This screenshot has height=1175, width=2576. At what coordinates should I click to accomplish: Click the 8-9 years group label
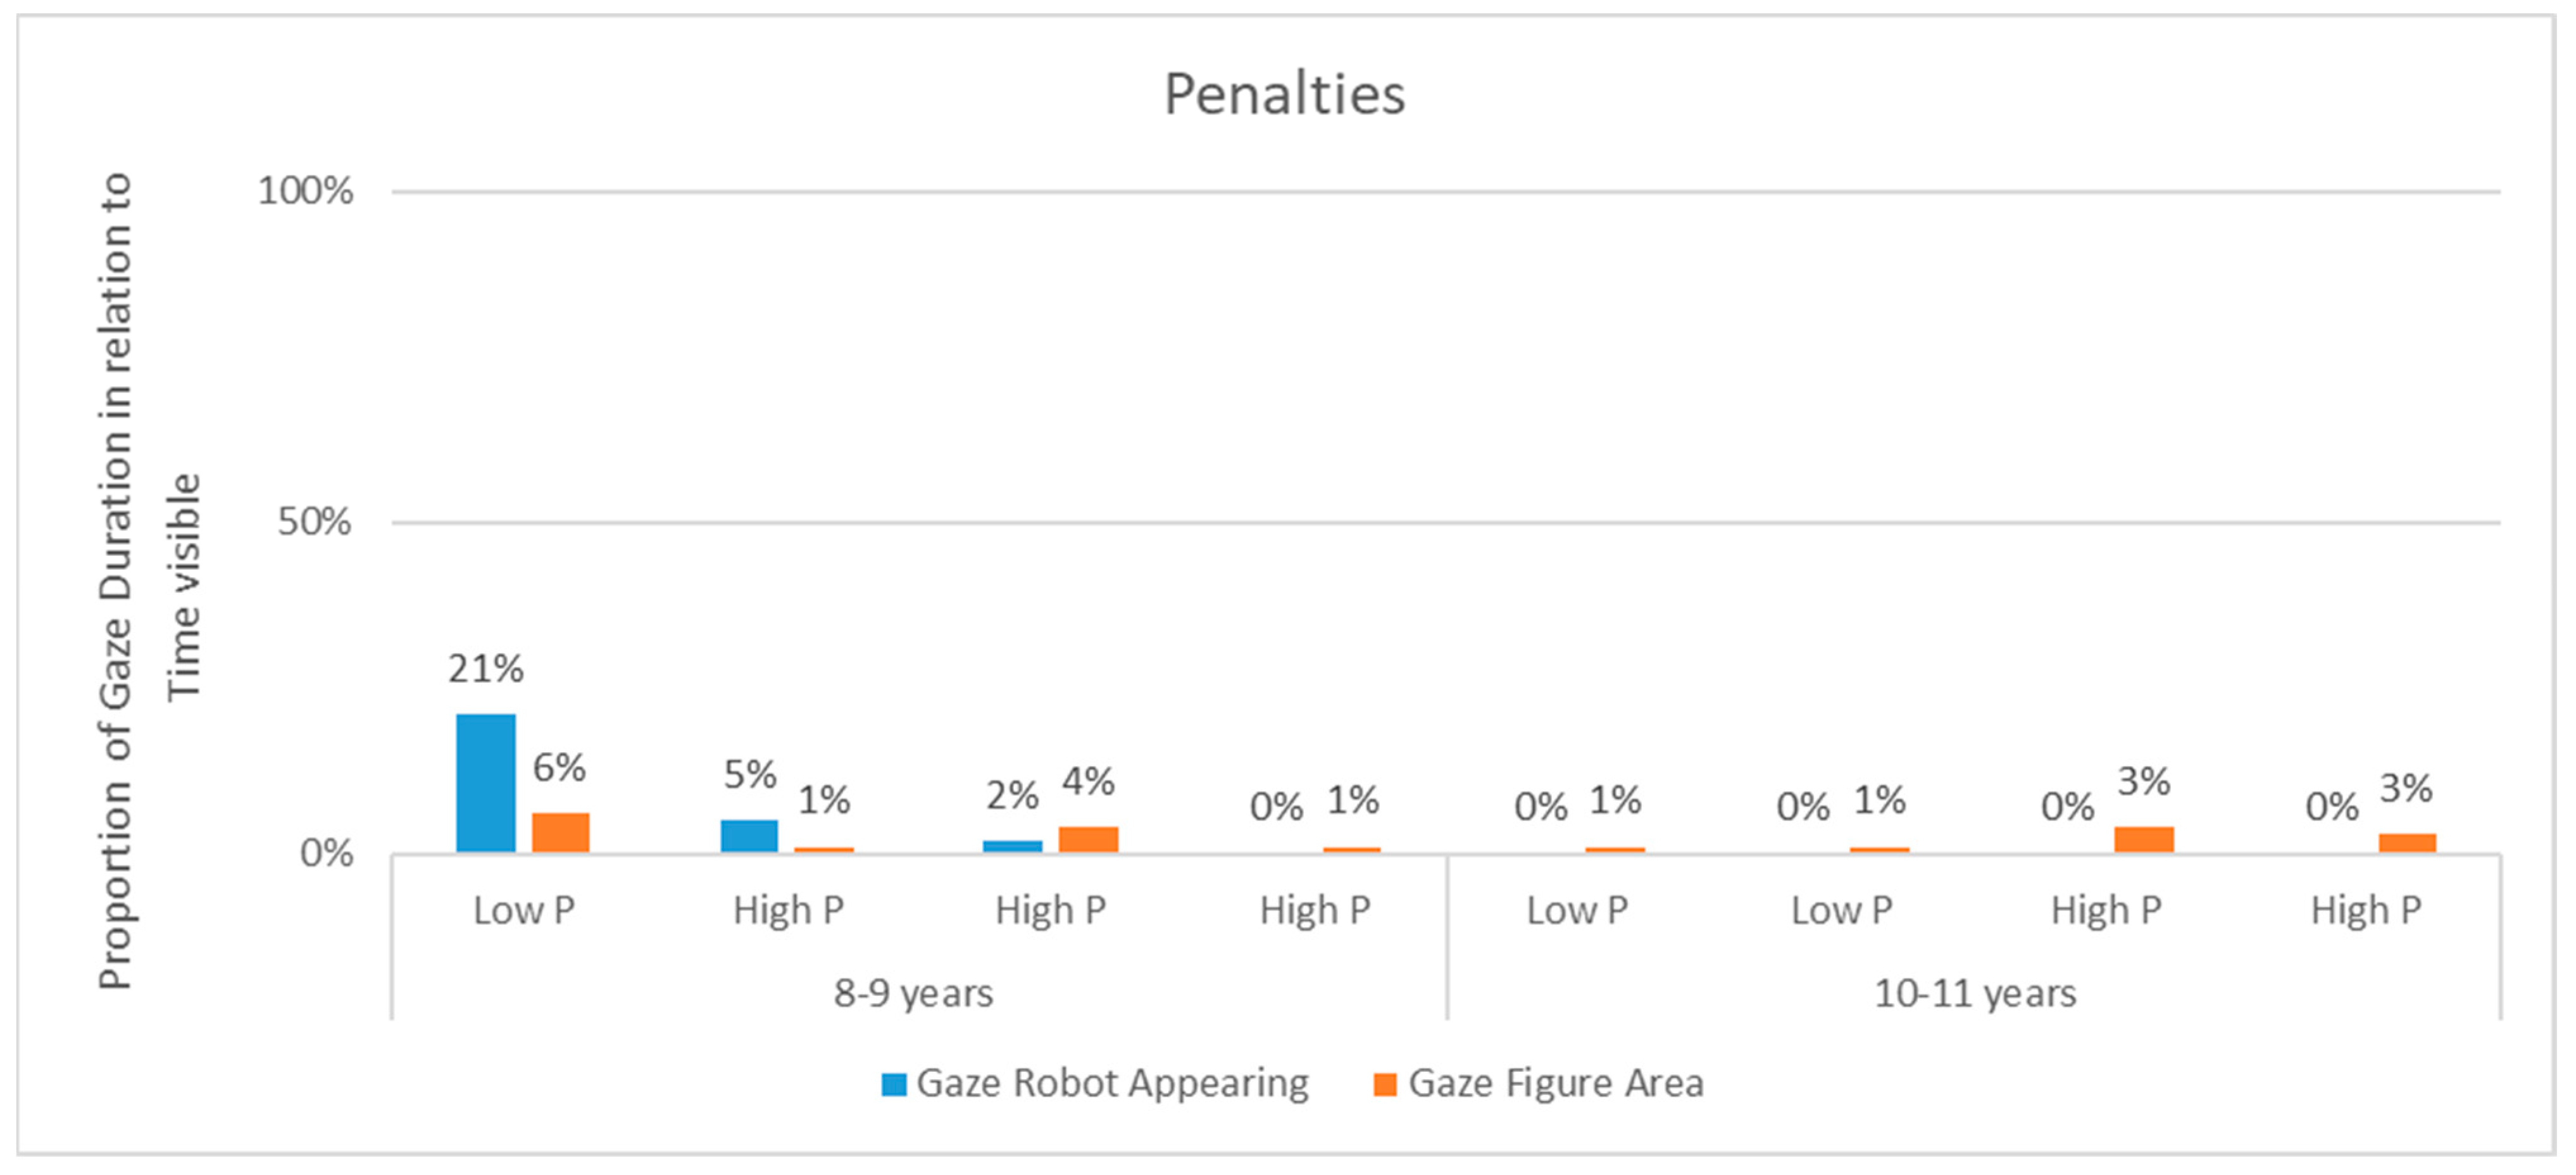click(x=913, y=993)
